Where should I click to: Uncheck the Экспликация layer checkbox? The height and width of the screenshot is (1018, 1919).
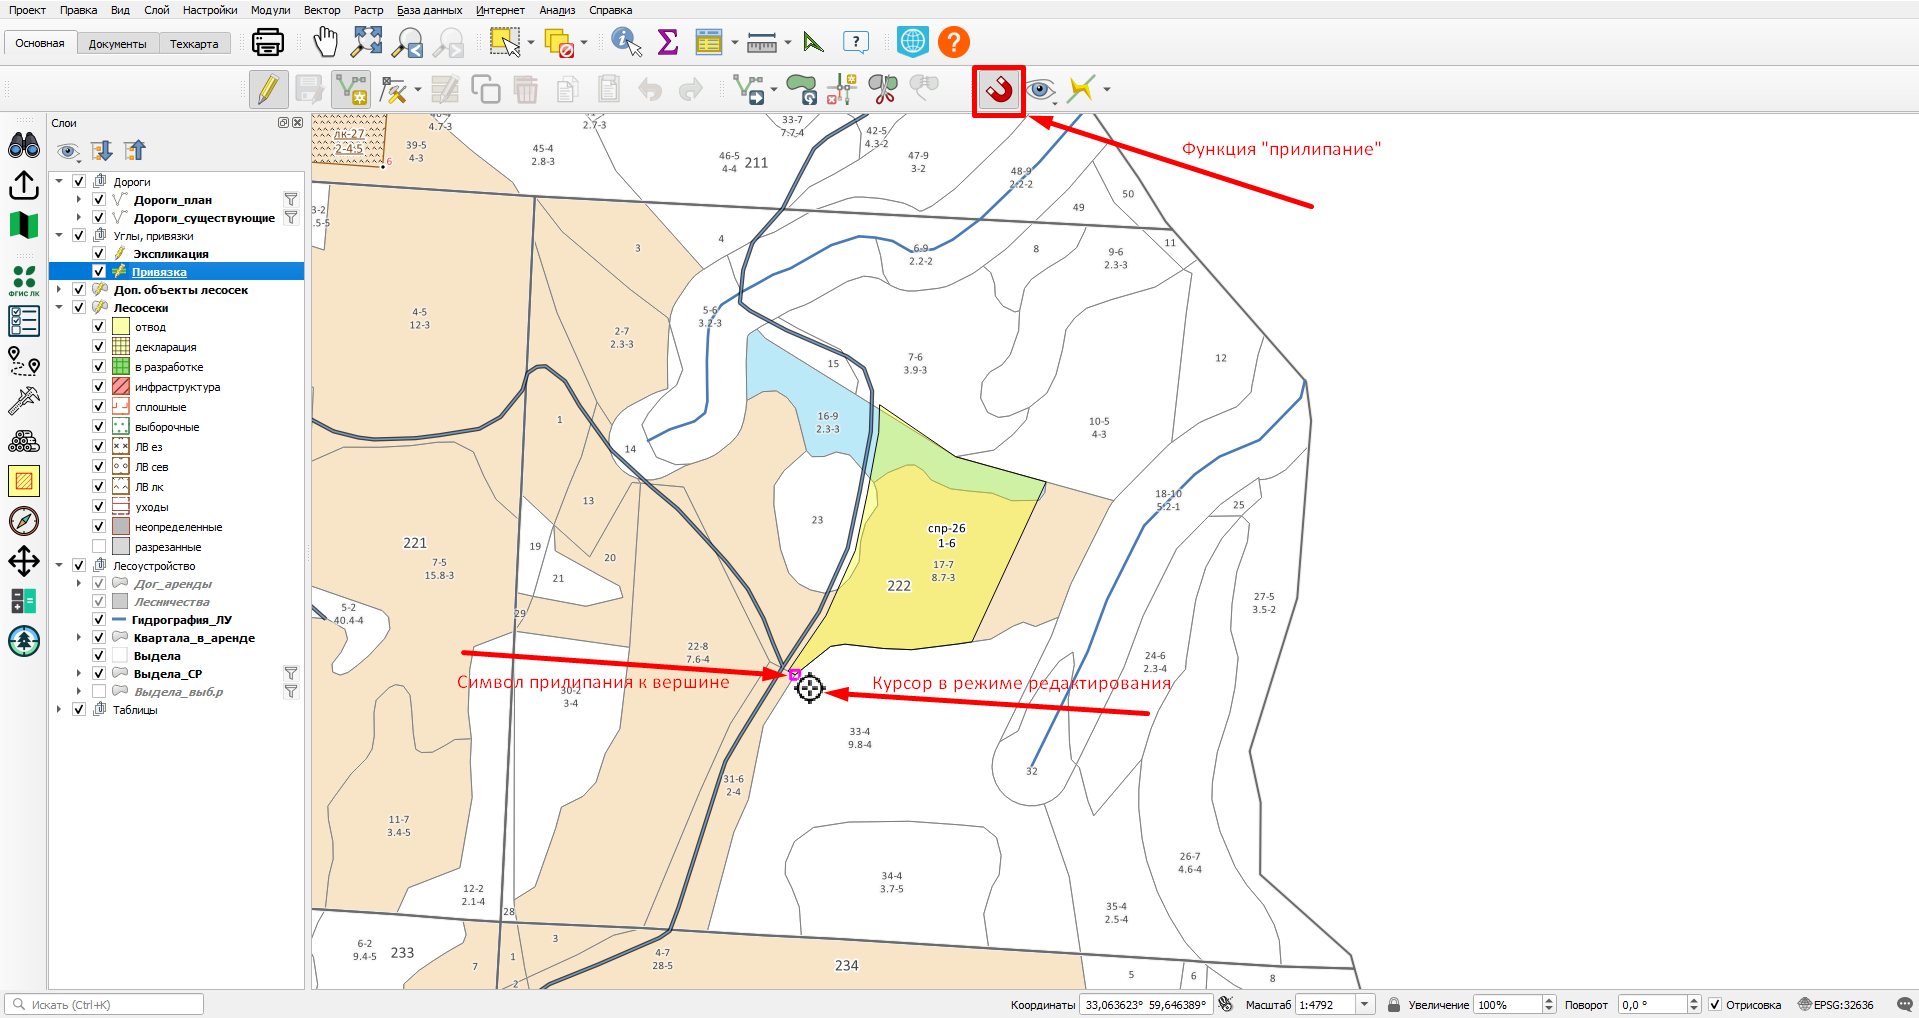coord(99,254)
